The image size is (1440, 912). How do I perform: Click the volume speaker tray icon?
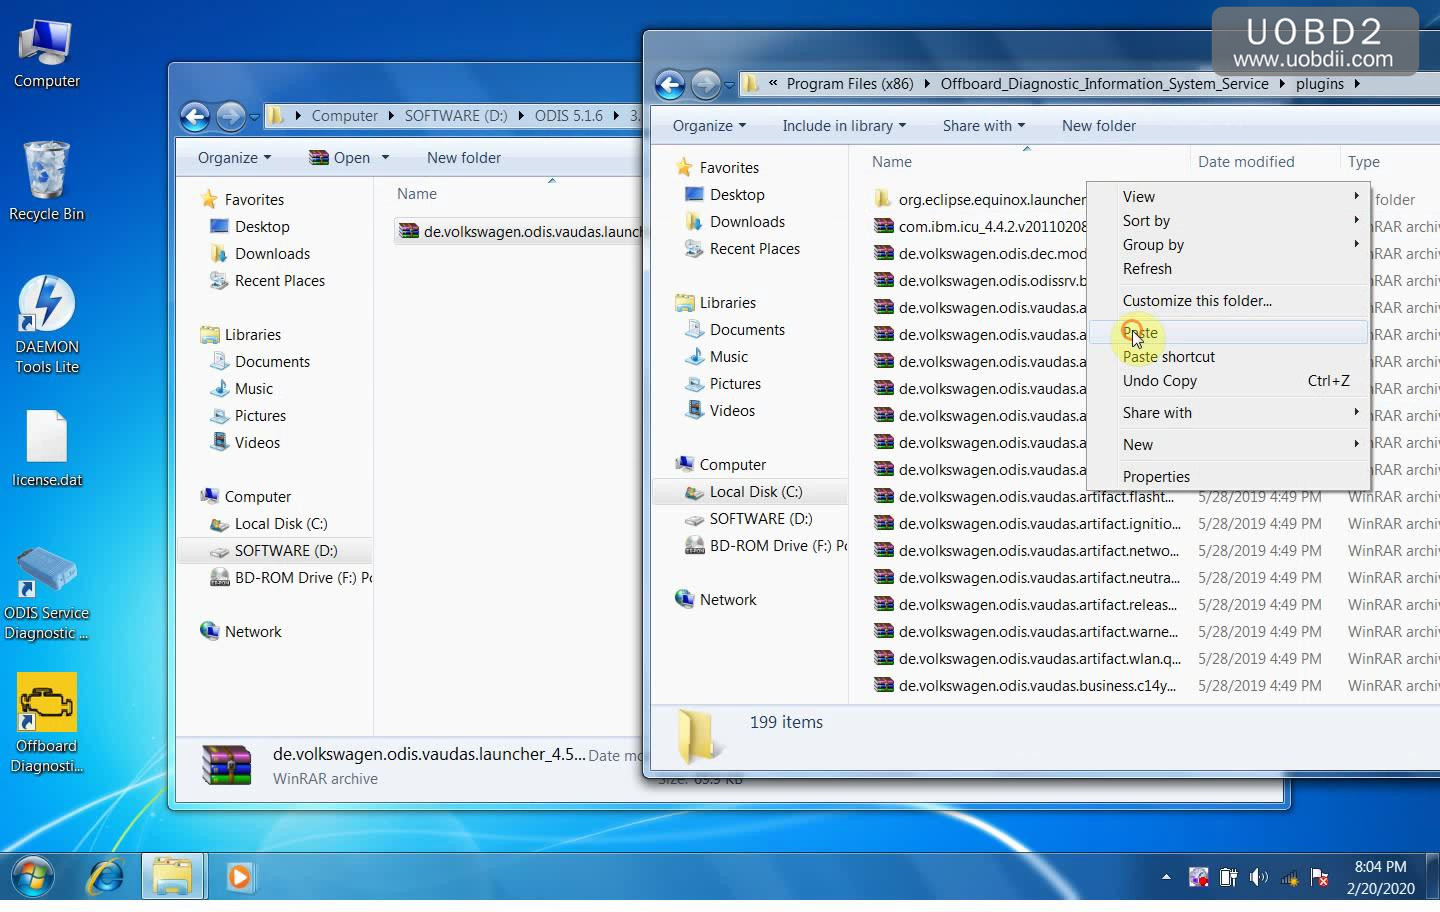(x=1258, y=878)
